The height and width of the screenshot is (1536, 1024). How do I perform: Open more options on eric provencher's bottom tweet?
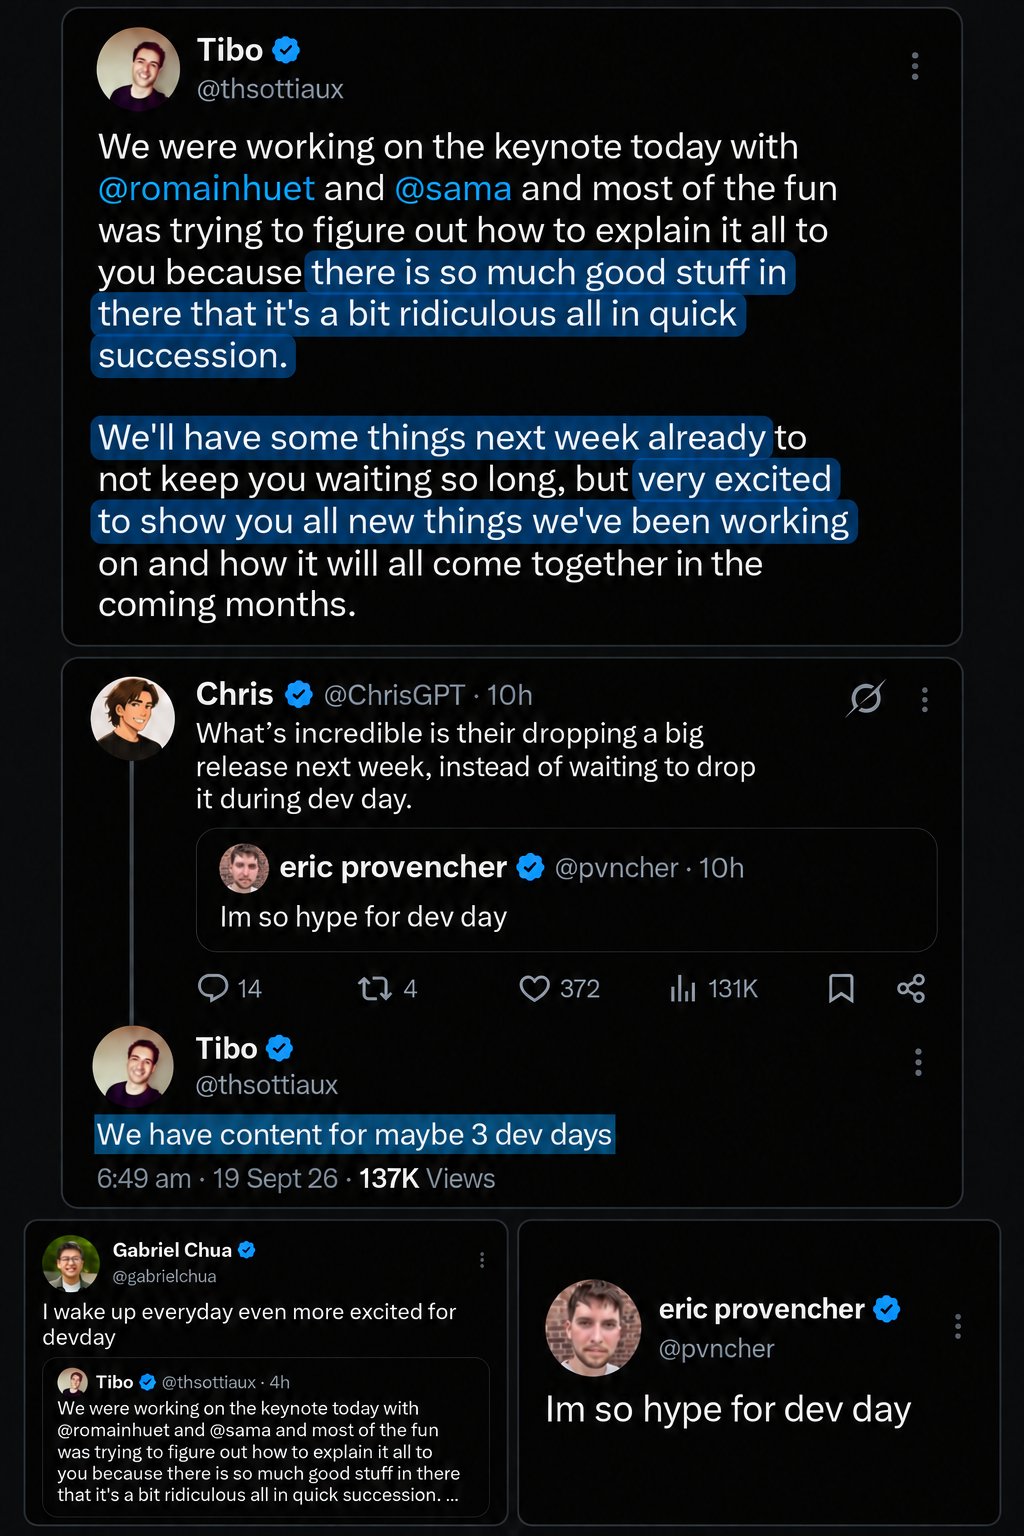[x=958, y=1327]
